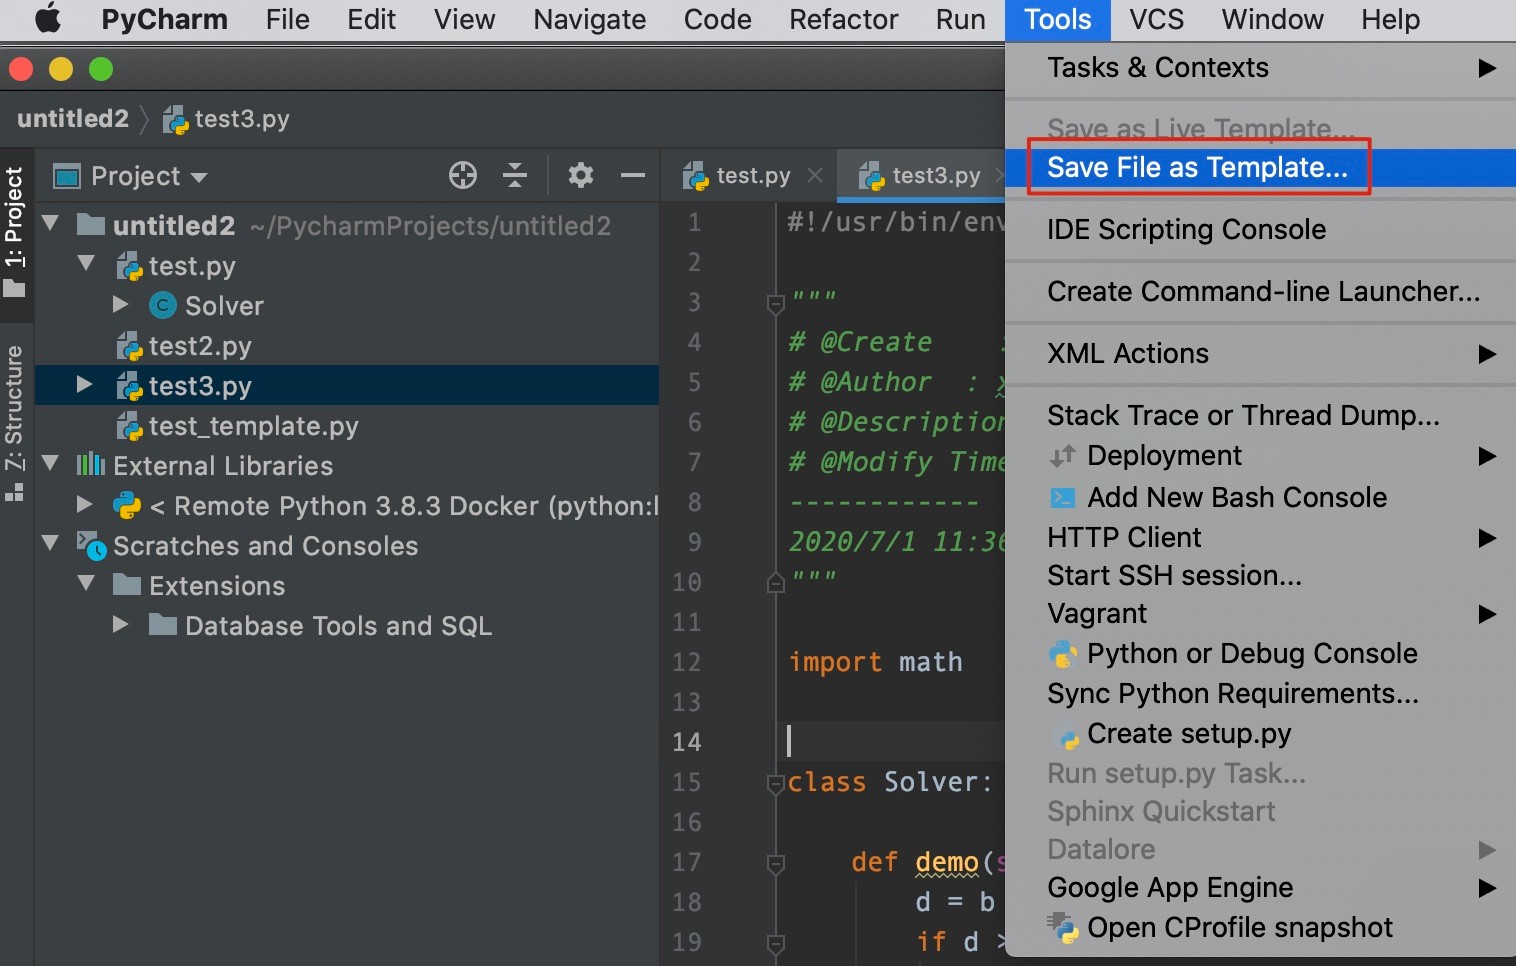This screenshot has width=1516, height=966.
Task: Hide the Project panel with minus icon
Action: tap(633, 176)
